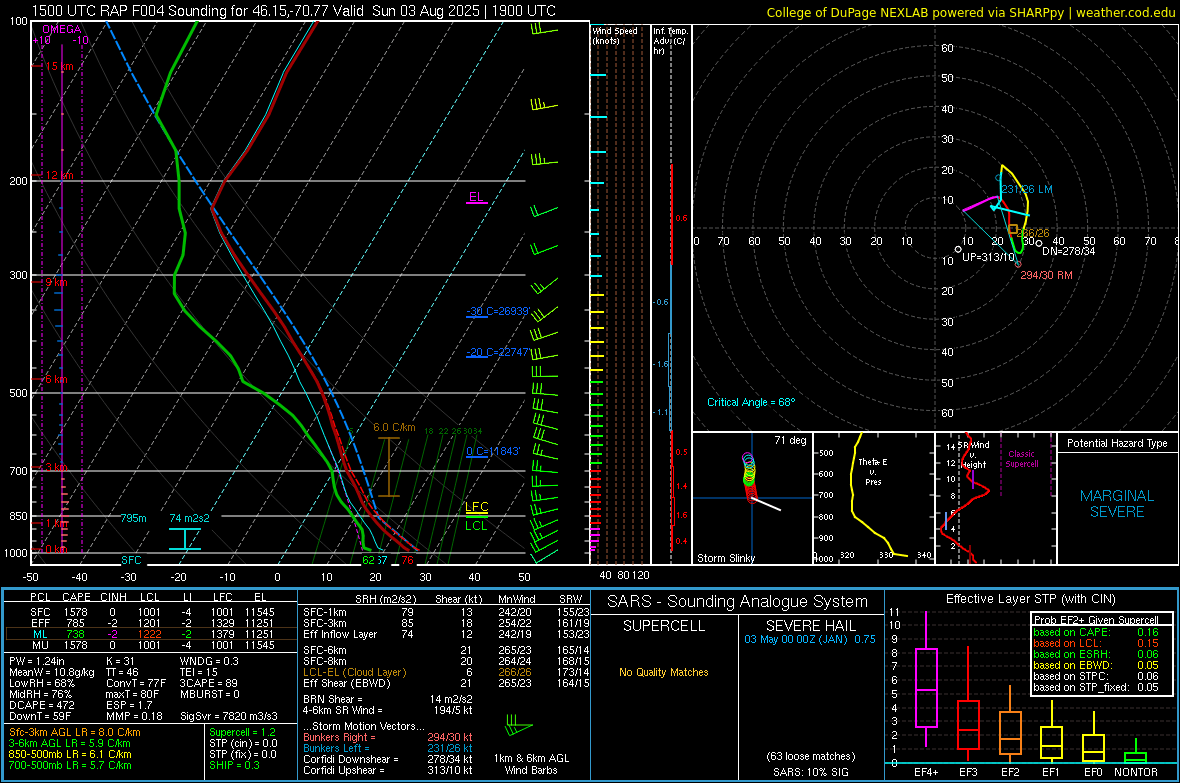This screenshot has height=783, width=1180.
Task: Click the SigSvr = 7820 m3/s3 value
Action: [x=229, y=716]
